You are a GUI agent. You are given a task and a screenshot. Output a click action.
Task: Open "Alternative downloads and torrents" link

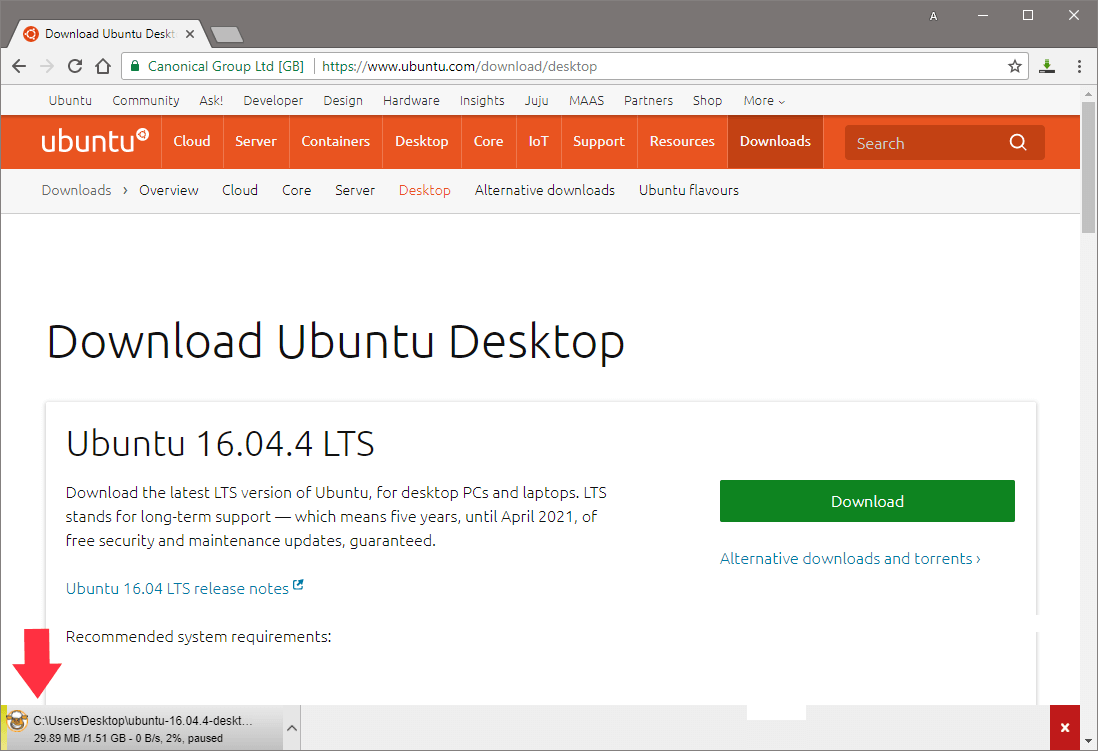tap(849, 558)
